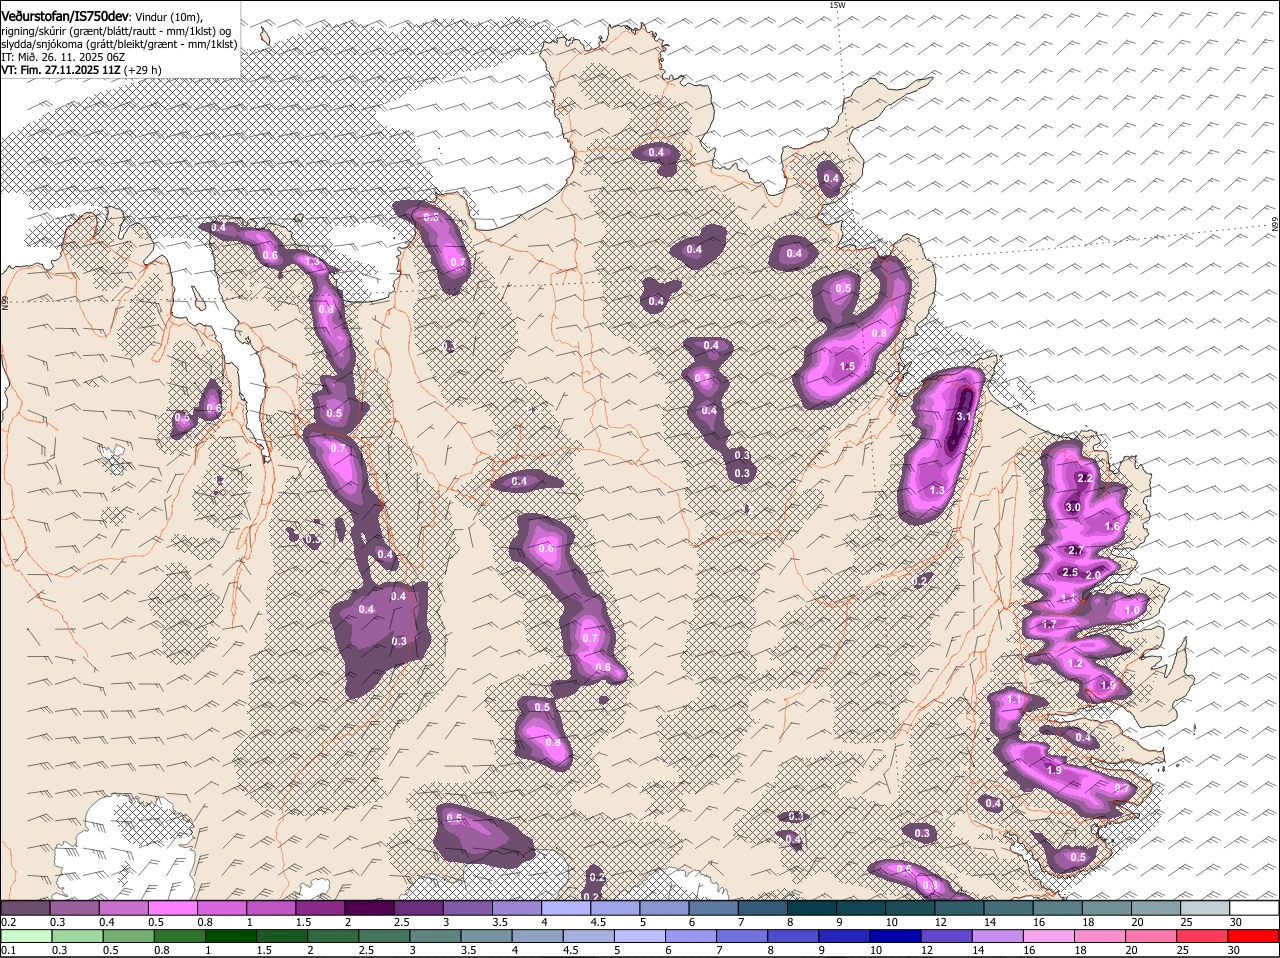1280x958 pixels.
Task: Click the 3.1 precipitation value on the map
Action: (x=964, y=417)
